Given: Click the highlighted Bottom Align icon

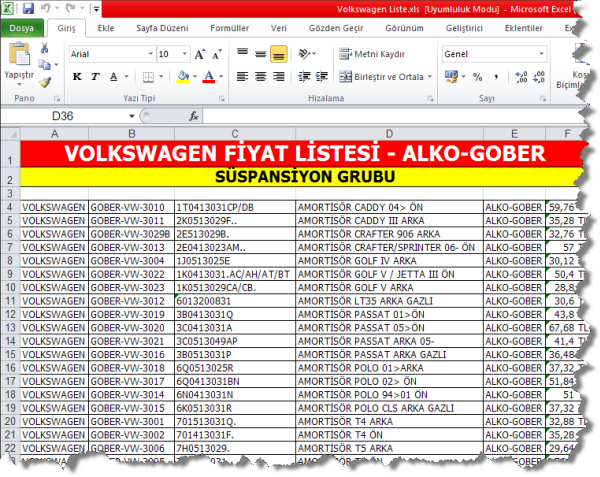Looking at the screenshot, I should pos(279,54).
